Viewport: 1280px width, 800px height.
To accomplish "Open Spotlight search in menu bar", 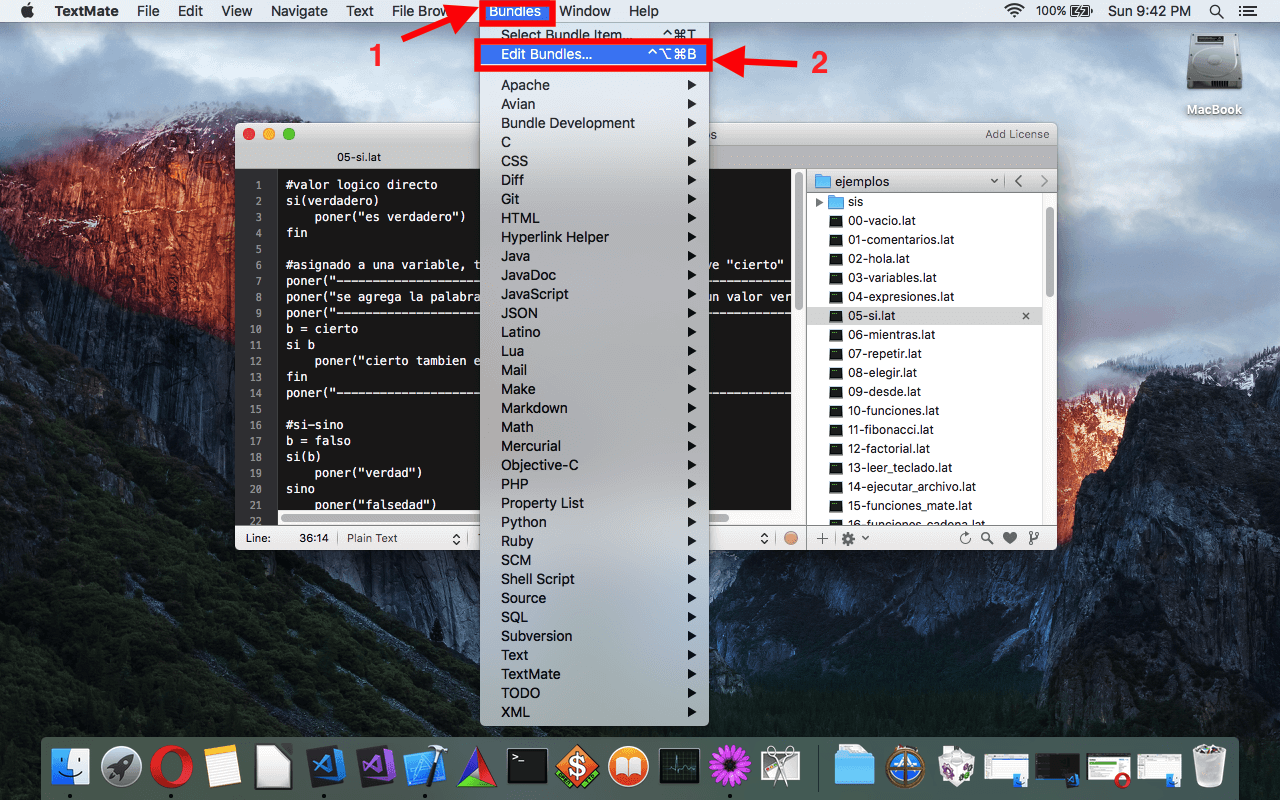I will [1216, 11].
